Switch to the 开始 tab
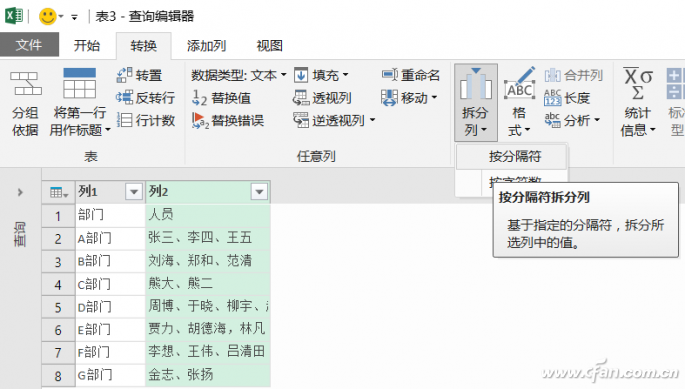Image resolution: width=685 pixels, height=389 pixels. point(86,45)
